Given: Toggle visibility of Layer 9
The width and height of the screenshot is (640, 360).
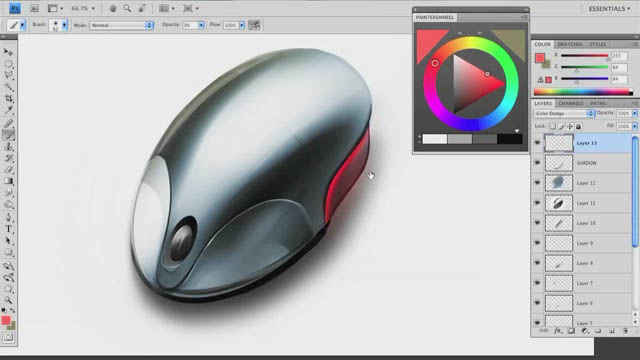Looking at the screenshot, I should click(537, 243).
